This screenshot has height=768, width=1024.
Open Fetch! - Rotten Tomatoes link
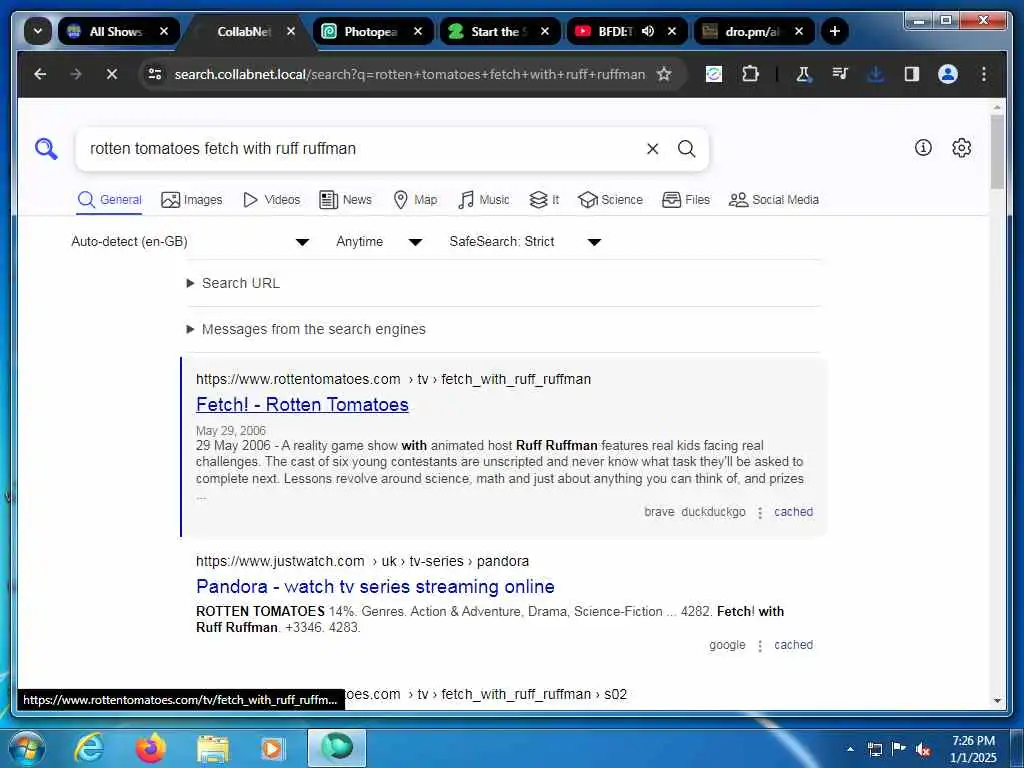tap(302, 405)
